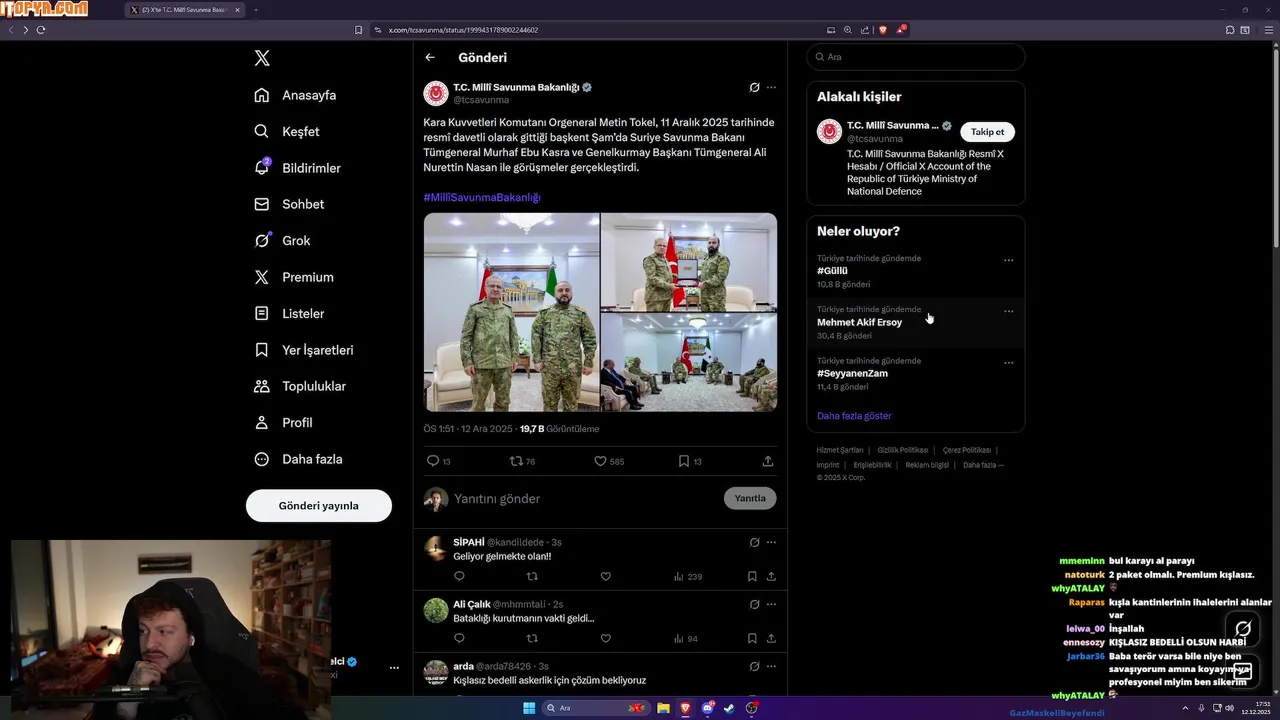Open Premium page in sidebar
The height and width of the screenshot is (720, 1280).
pos(294,277)
